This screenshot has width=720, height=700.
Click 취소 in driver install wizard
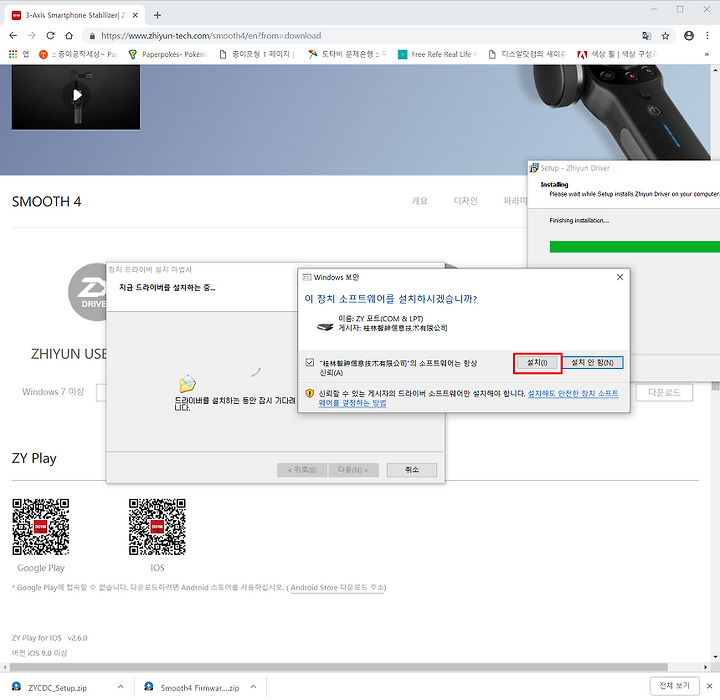(x=412, y=470)
